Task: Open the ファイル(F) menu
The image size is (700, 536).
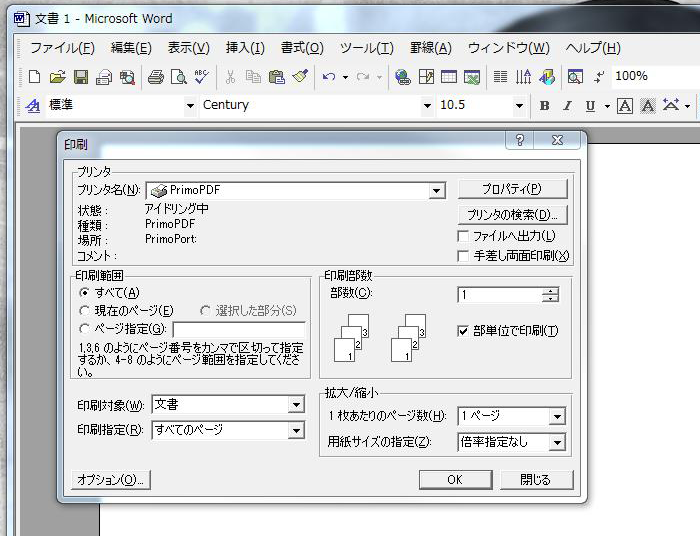Action: pyautogui.click(x=62, y=48)
